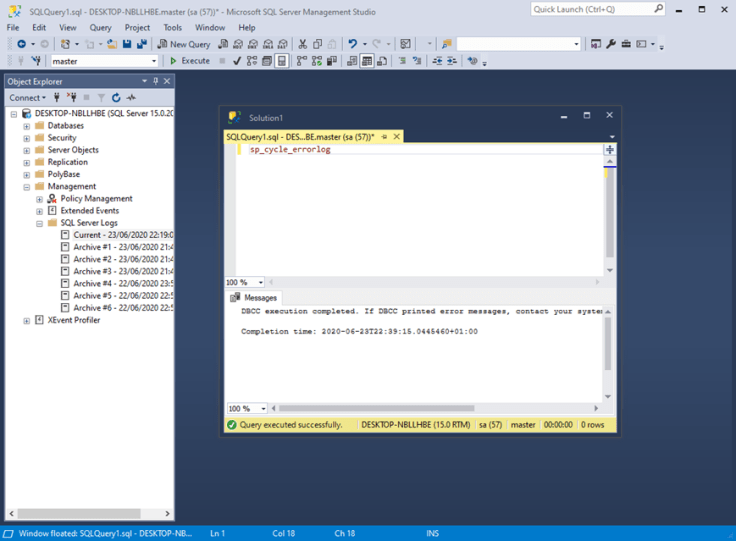
Task: Click the Undo arrow icon
Action: tap(352, 44)
